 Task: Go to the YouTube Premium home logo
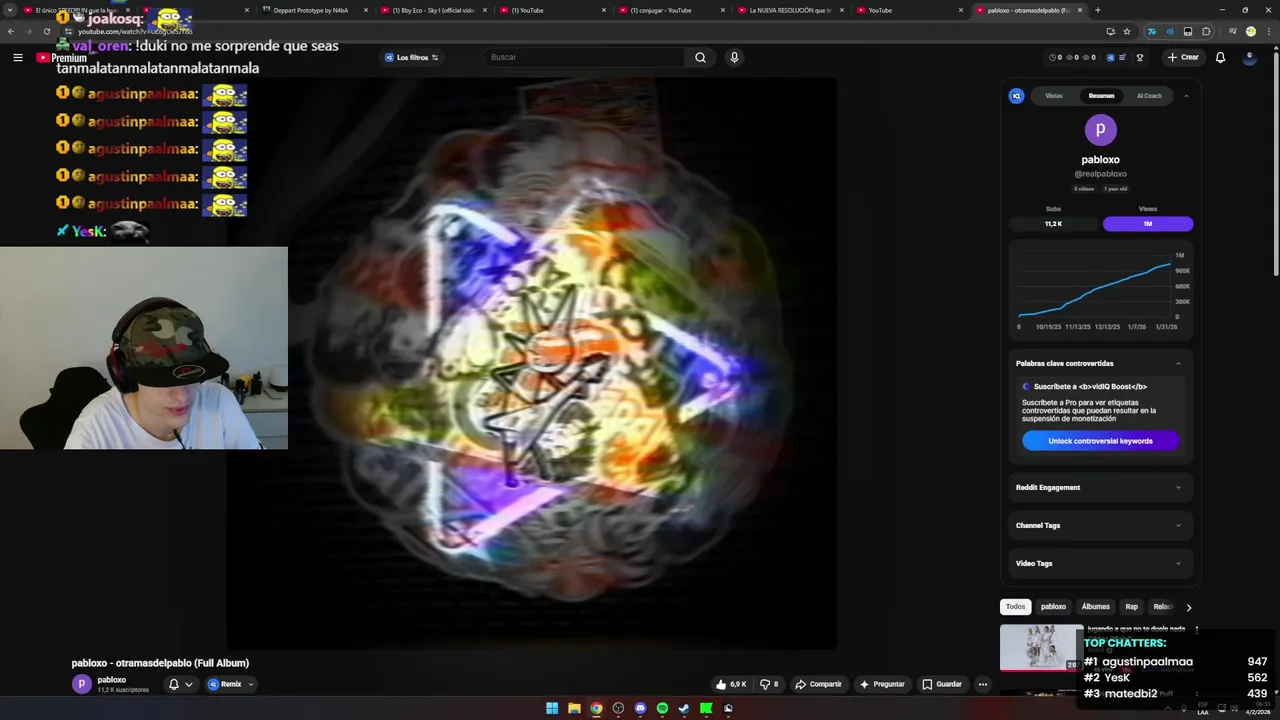click(61, 58)
